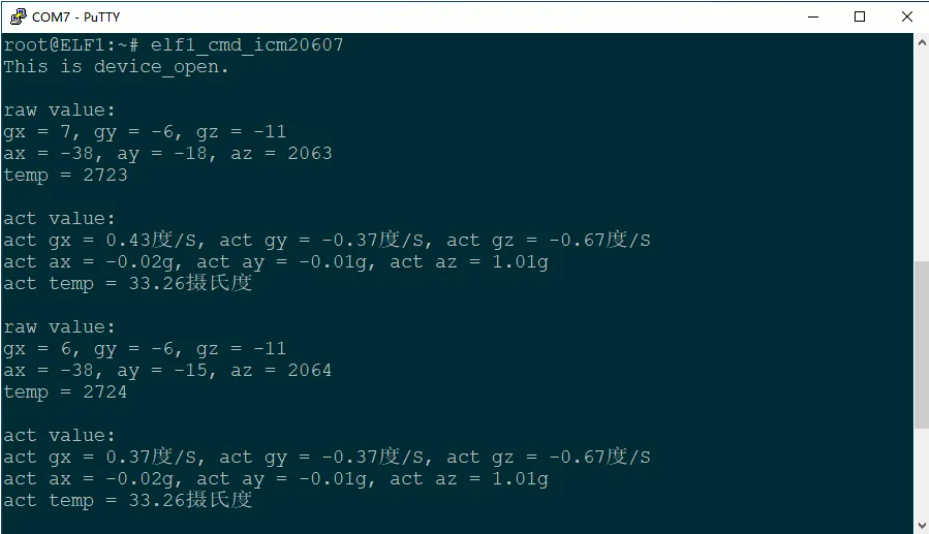Maximize the PuTTY terminal window
929x534 pixels.
pos(860,17)
